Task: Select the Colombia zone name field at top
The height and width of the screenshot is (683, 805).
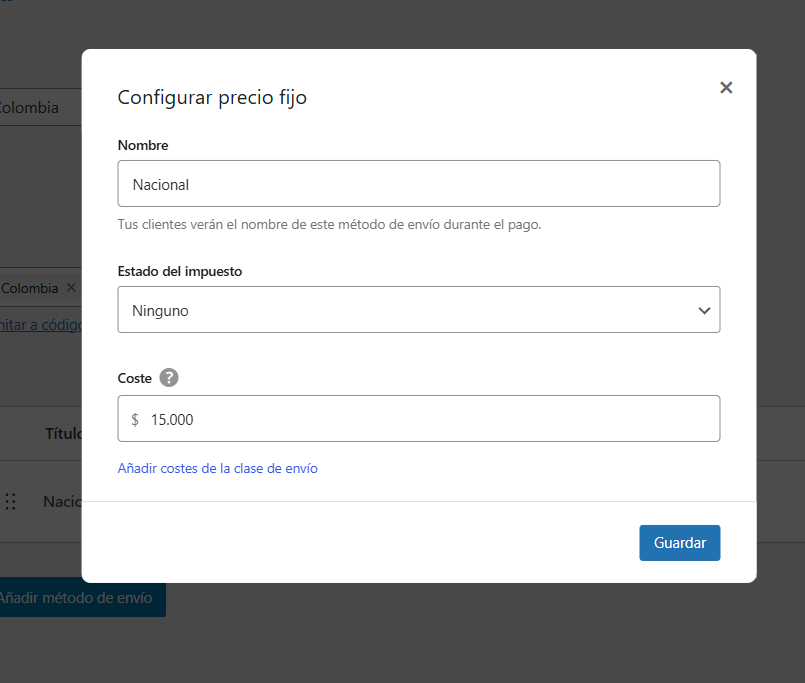Action: point(38,108)
